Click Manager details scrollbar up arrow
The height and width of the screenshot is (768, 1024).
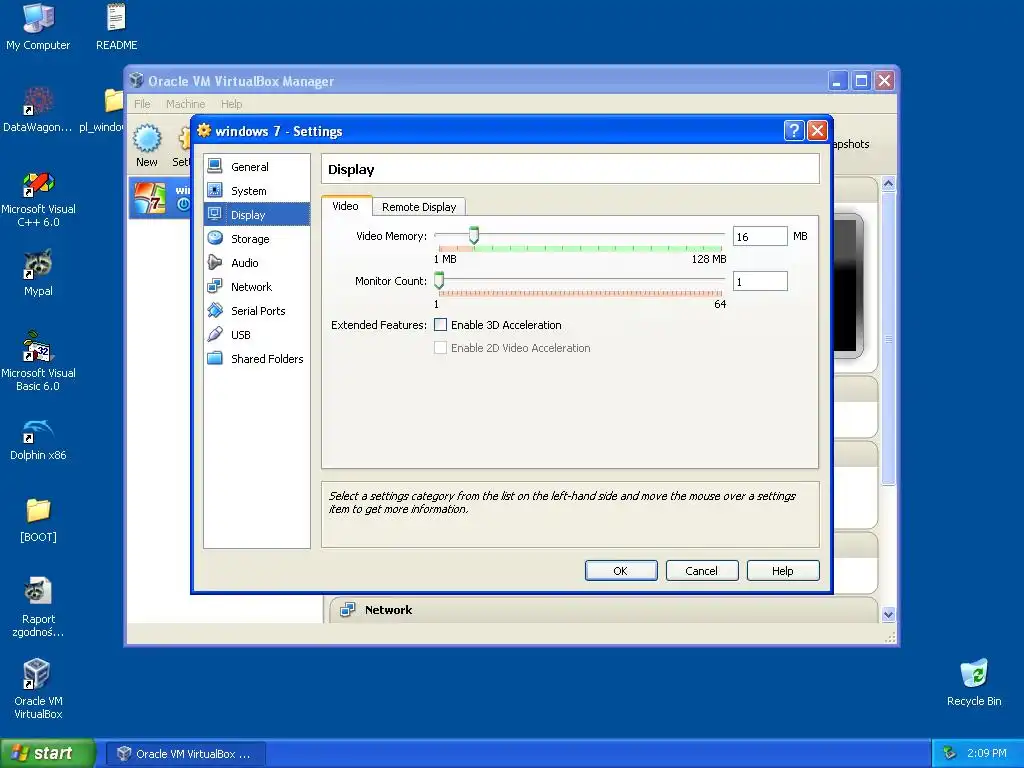[888, 184]
